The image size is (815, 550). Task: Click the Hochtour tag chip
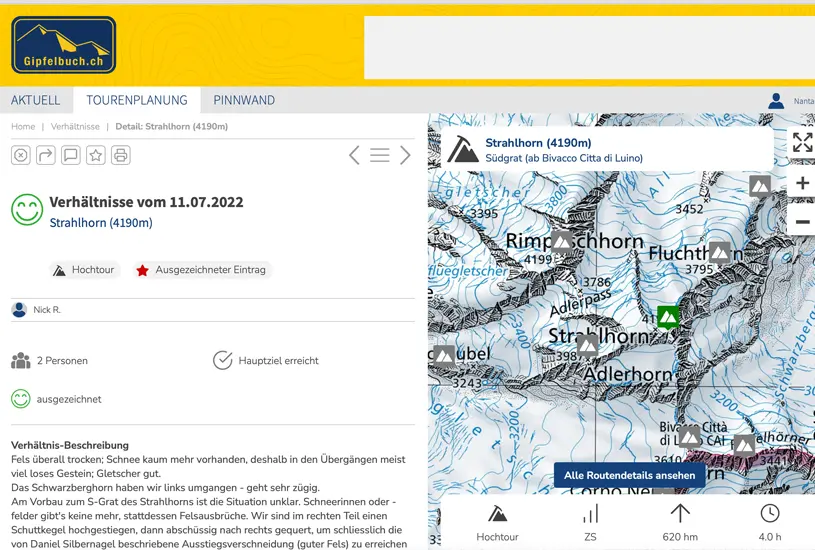(x=85, y=270)
